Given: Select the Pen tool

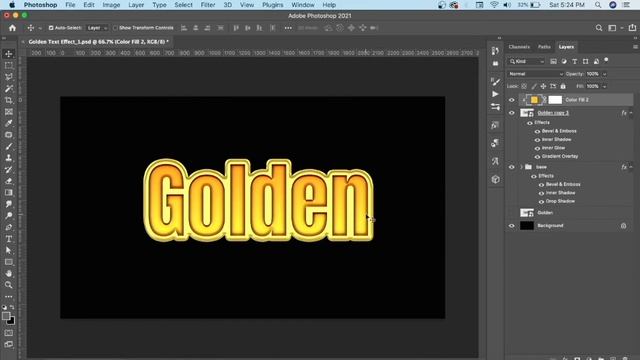Looking at the screenshot, I should click(9, 227).
